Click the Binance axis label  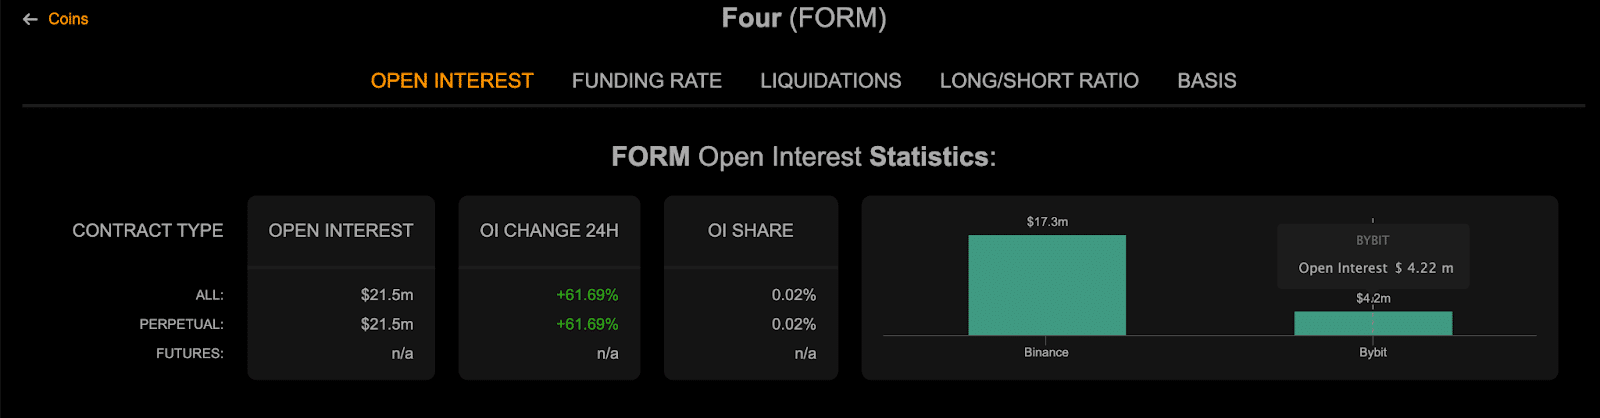tap(1046, 352)
